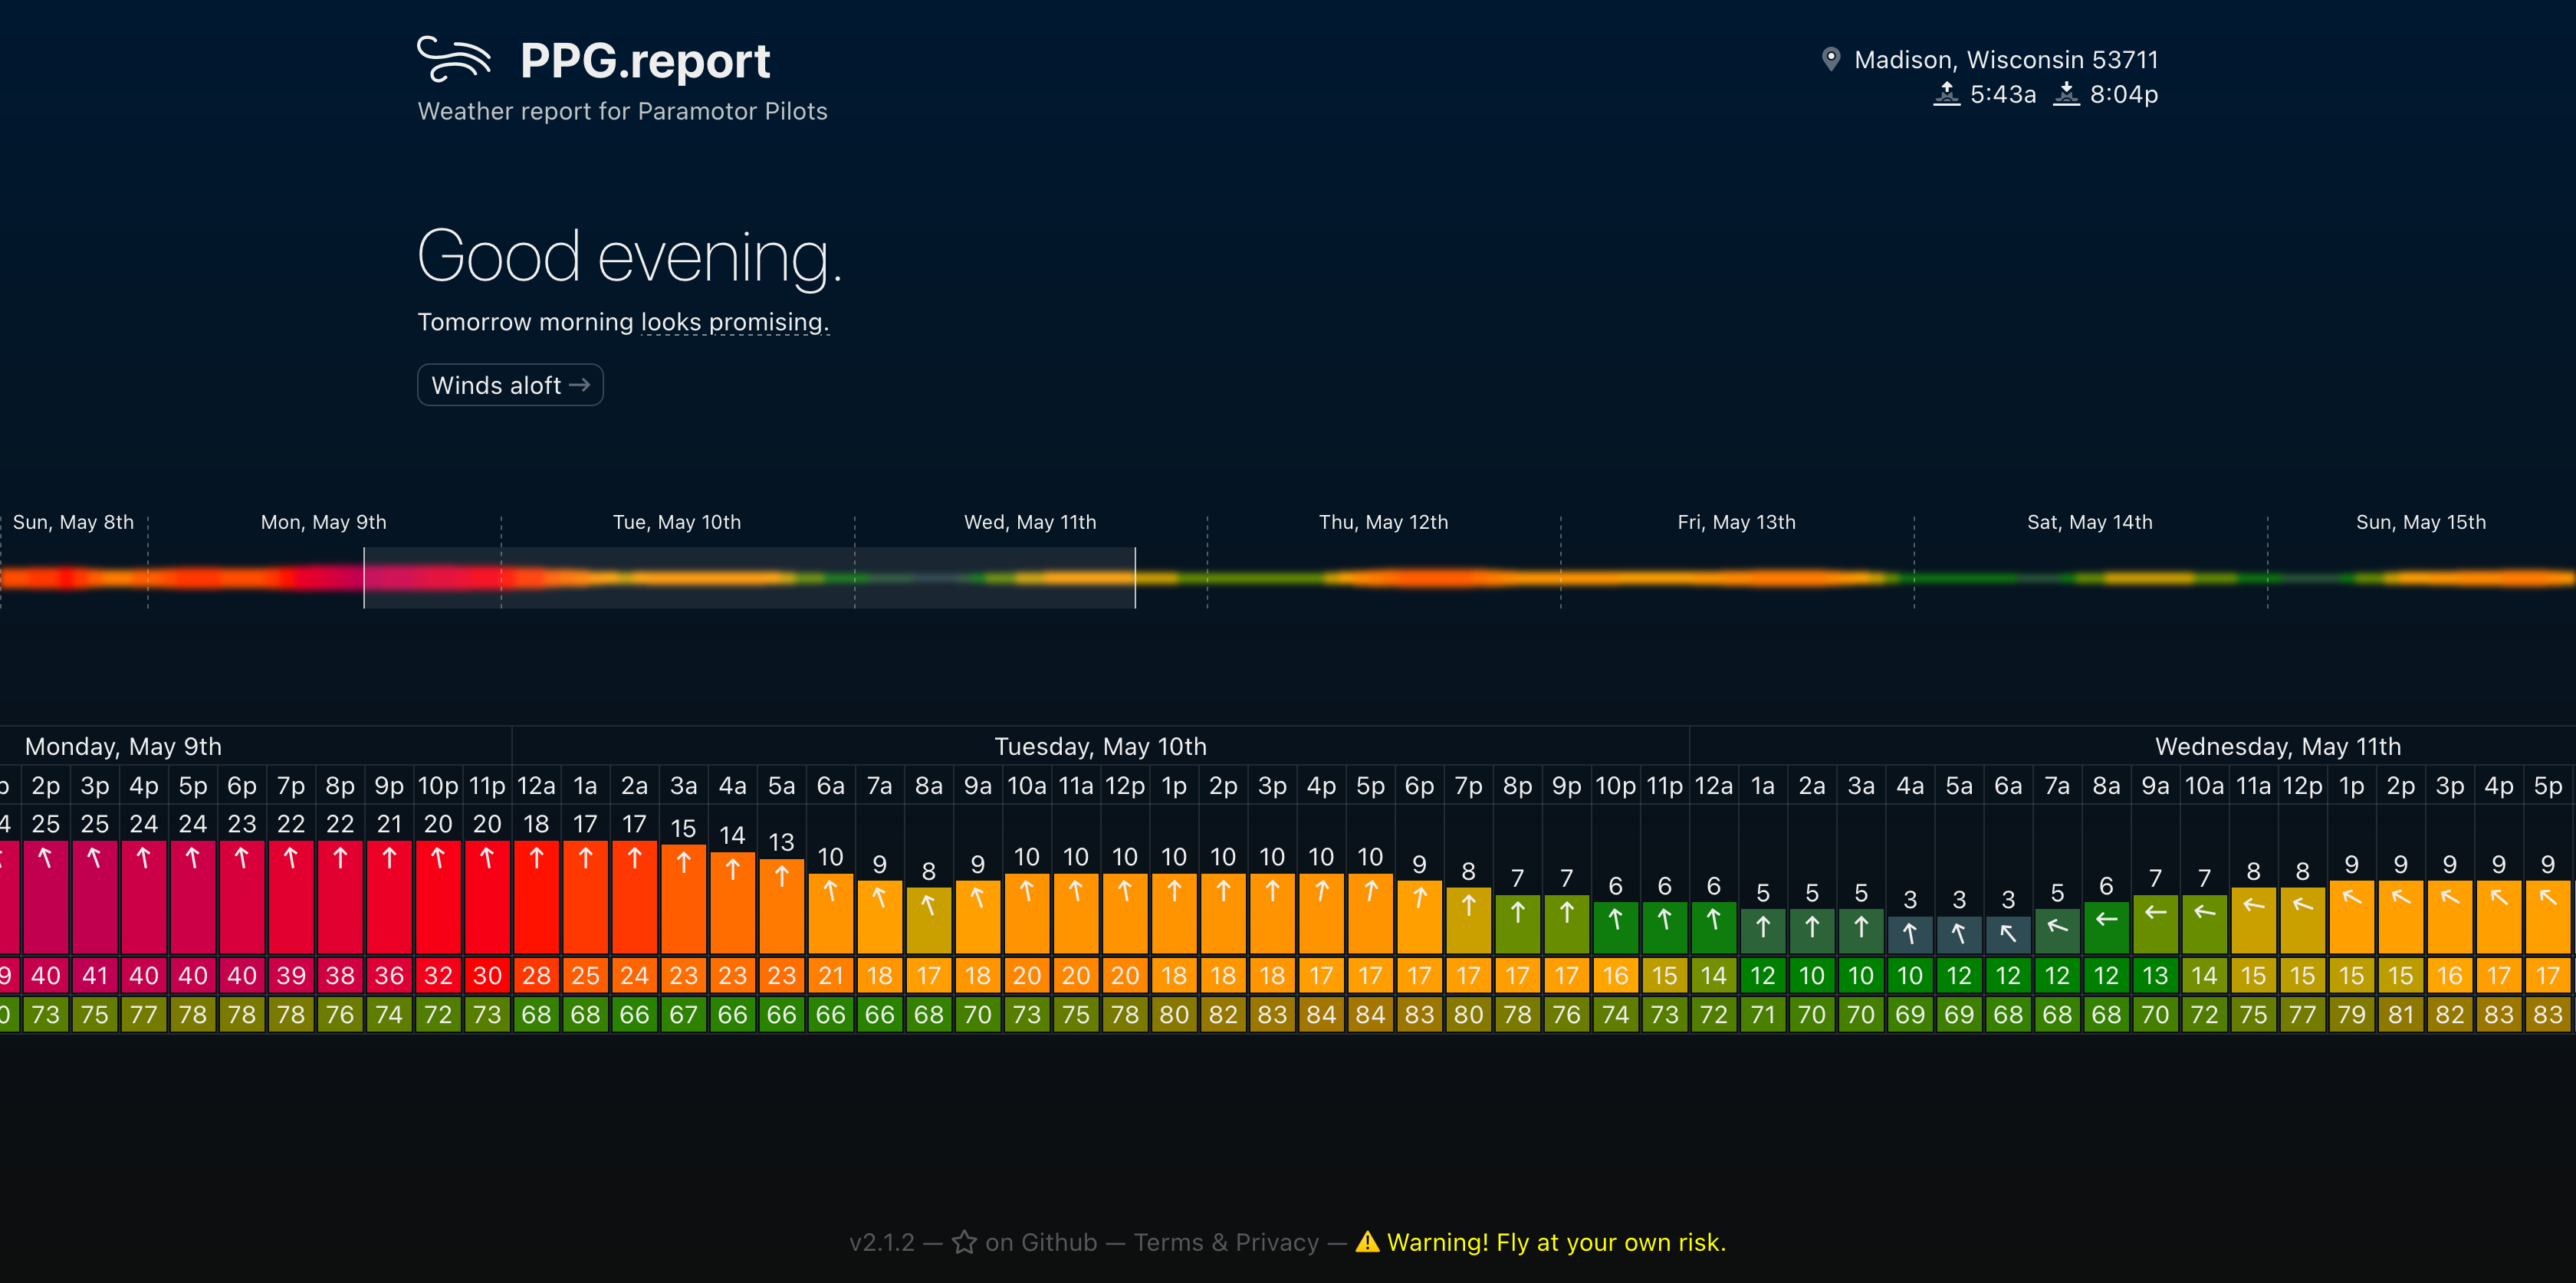
Task: Click the highlighted Wednesday band on the color timeline
Action: [995, 577]
